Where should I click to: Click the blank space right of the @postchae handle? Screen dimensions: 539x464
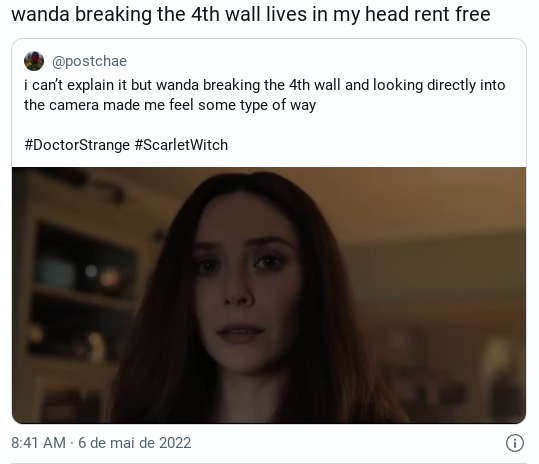click(x=326, y=61)
